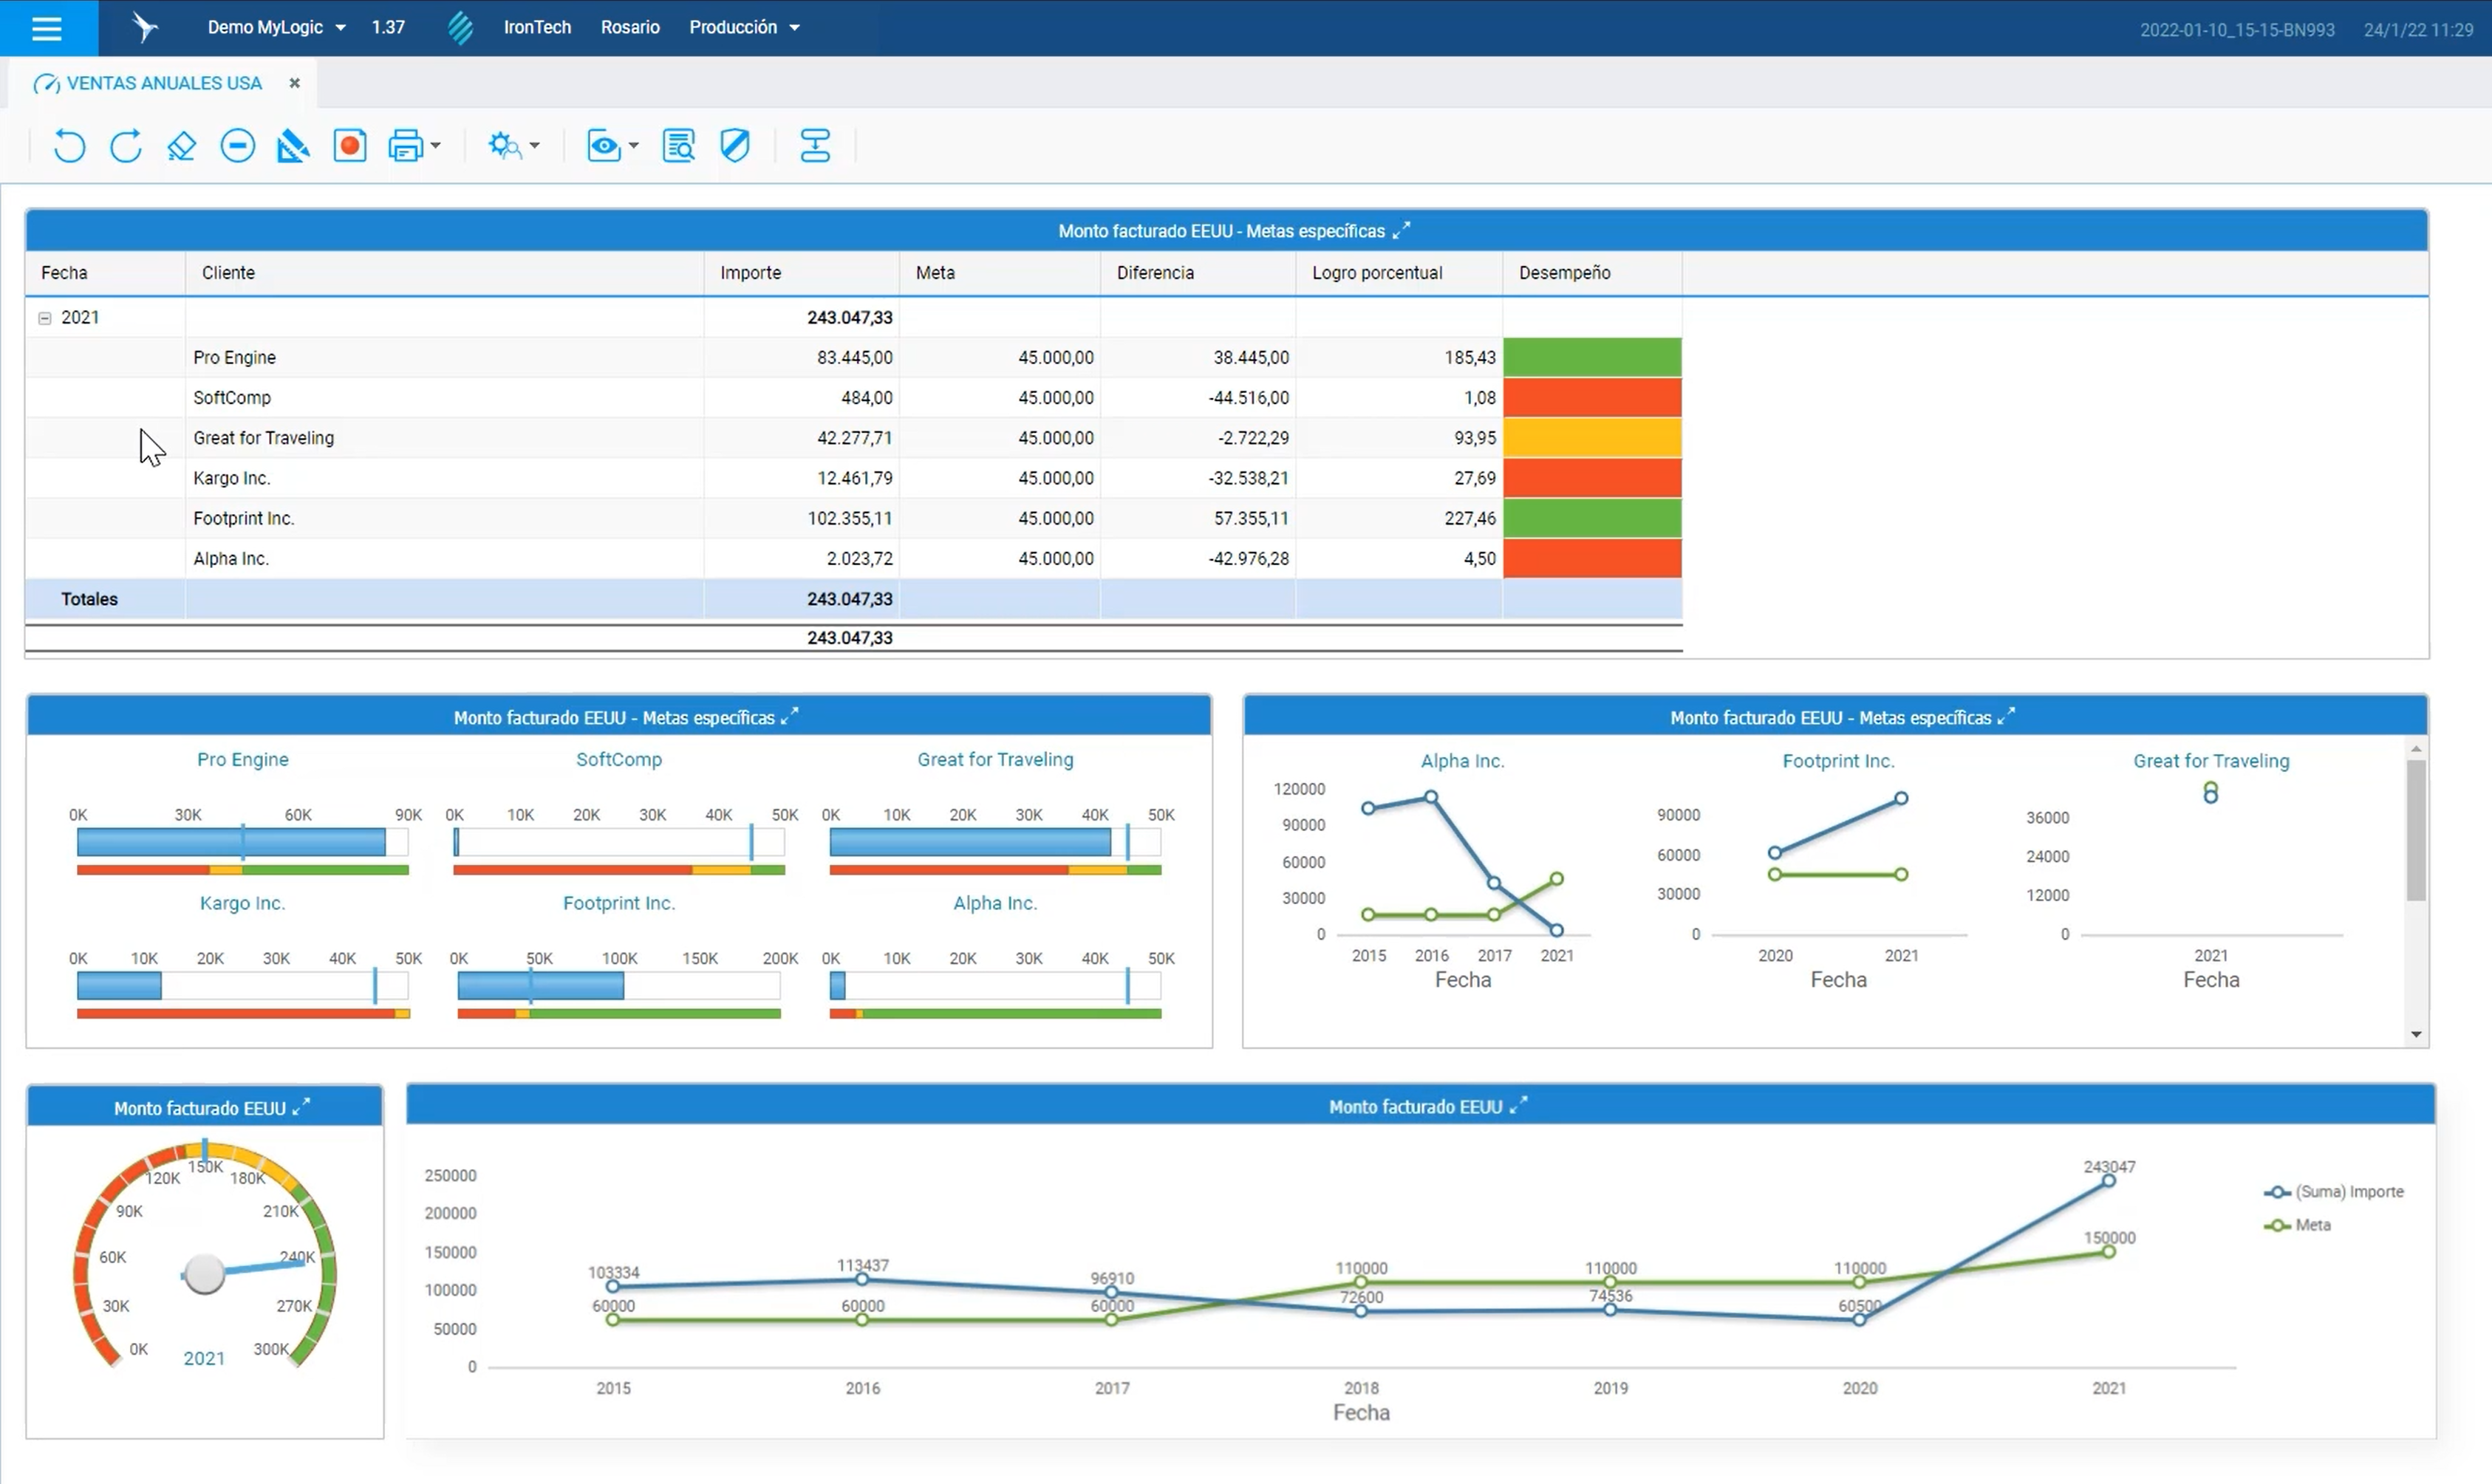Open the eye view dropdown arrow

tap(633, 146)
